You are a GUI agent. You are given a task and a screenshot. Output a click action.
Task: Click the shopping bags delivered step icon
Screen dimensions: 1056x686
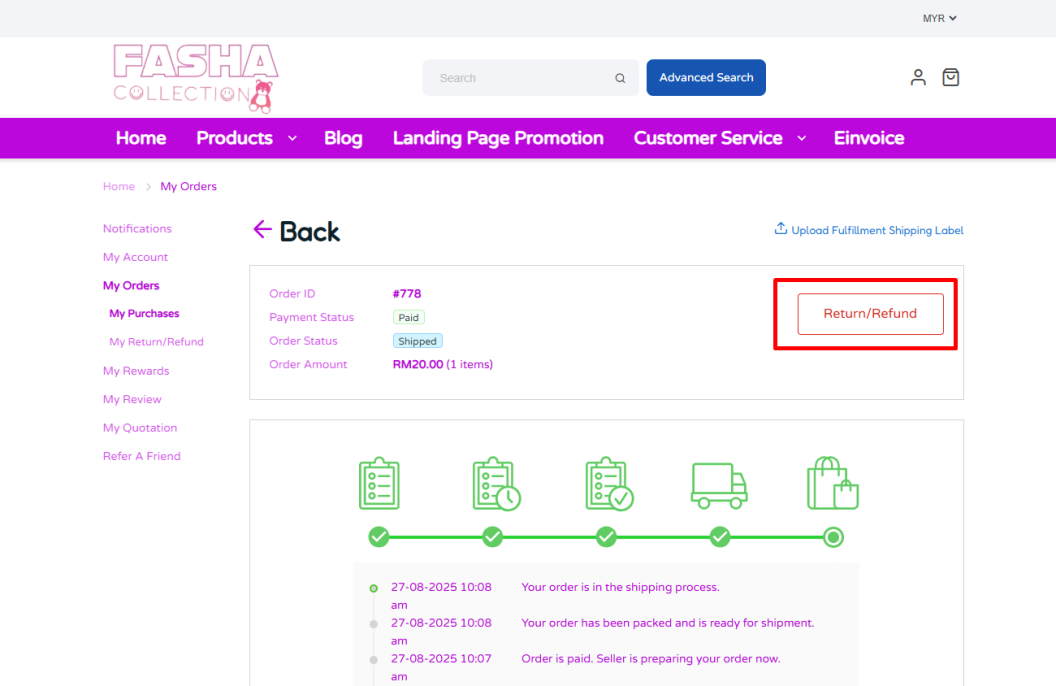tap(833, 484)
